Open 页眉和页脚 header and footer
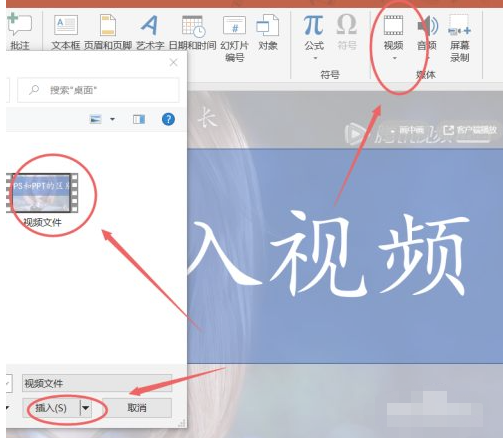The image size is (503, 438). pyautogui.click(x=108, y=32)
